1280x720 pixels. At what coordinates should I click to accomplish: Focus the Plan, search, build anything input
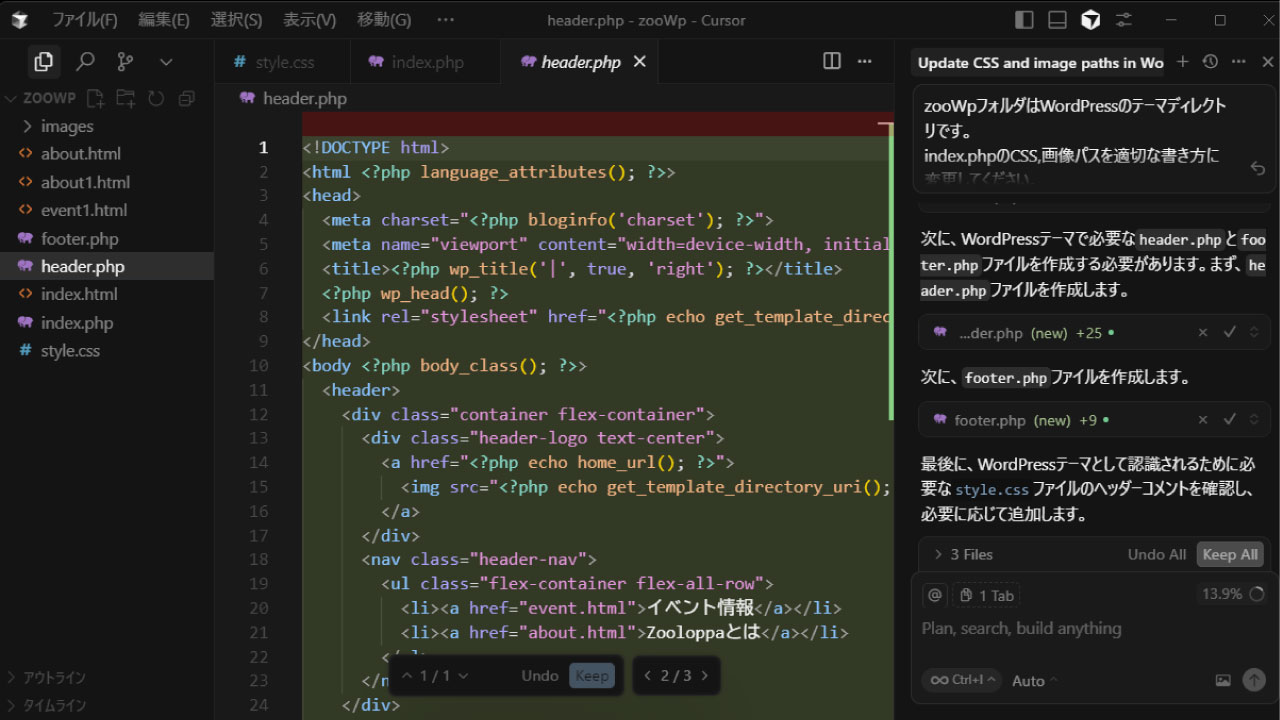[1094, 628]
